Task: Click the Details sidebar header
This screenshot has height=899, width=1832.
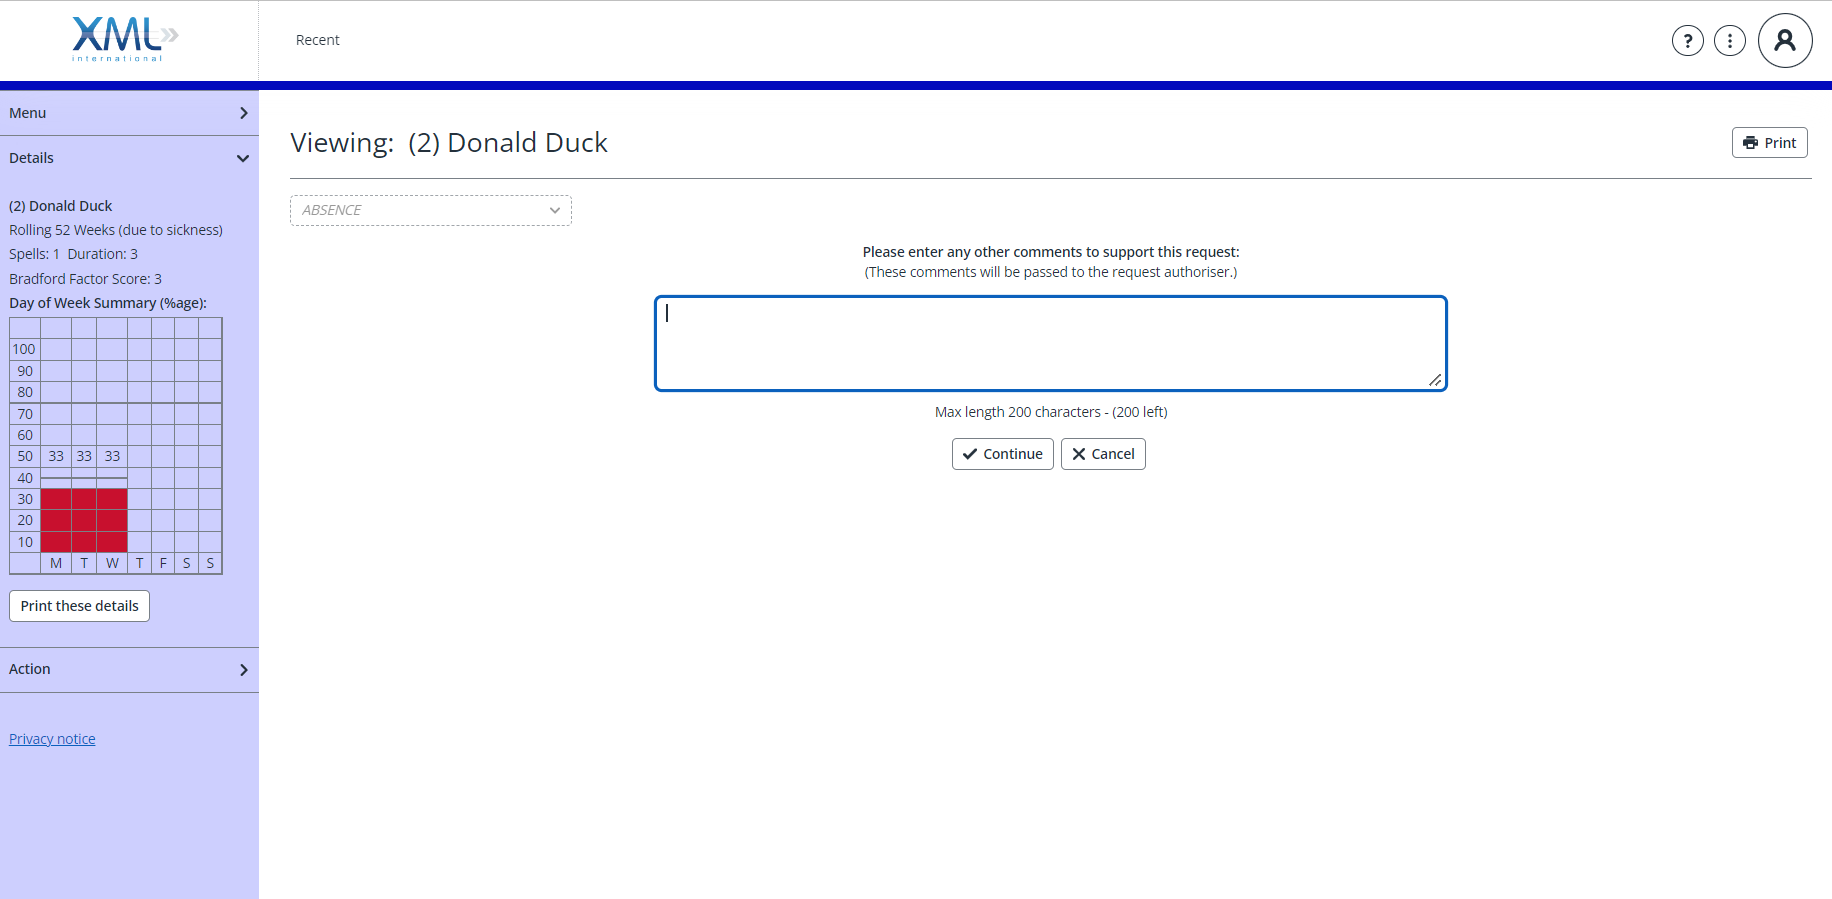Action: [129, 158]
